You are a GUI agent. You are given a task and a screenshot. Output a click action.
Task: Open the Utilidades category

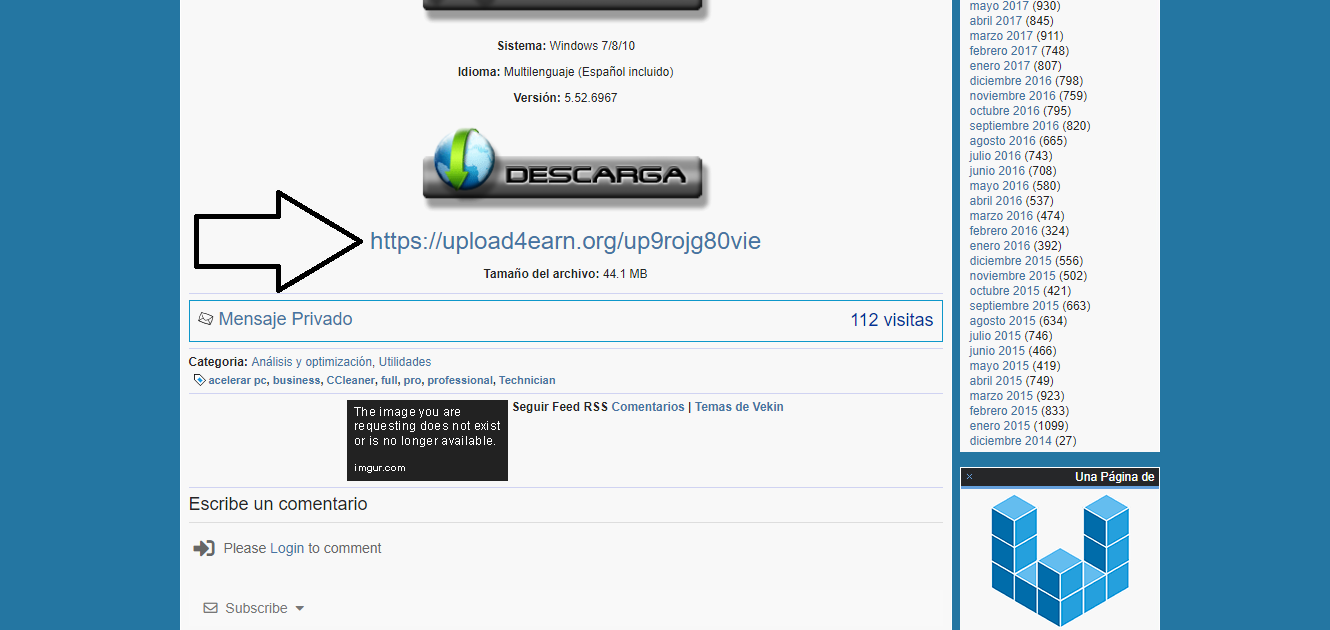tap(404, 361)
